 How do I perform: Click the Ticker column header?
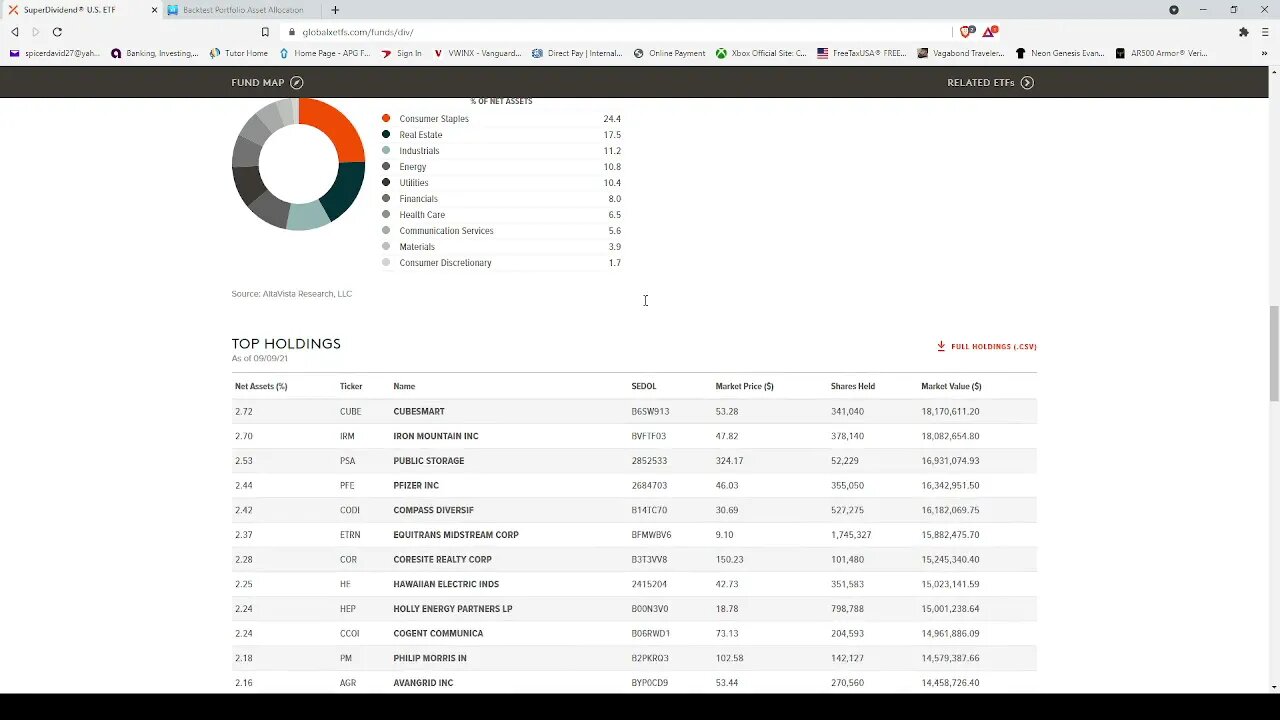[x=351, y=386]
